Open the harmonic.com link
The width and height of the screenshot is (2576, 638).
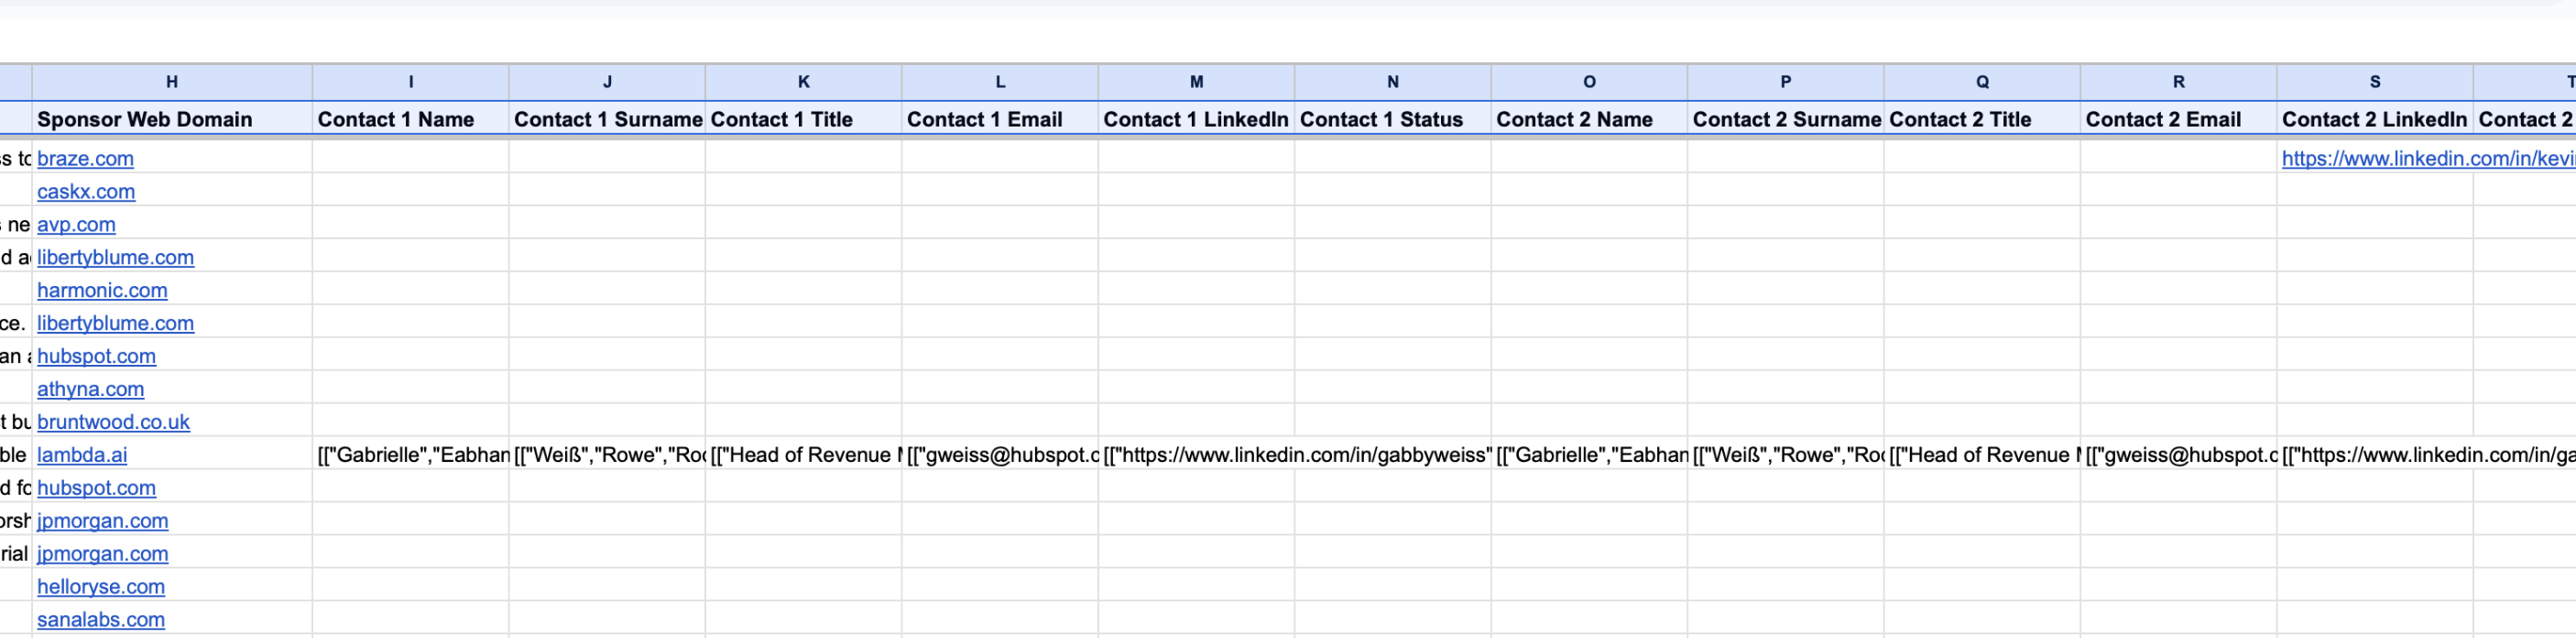[102, 290]
